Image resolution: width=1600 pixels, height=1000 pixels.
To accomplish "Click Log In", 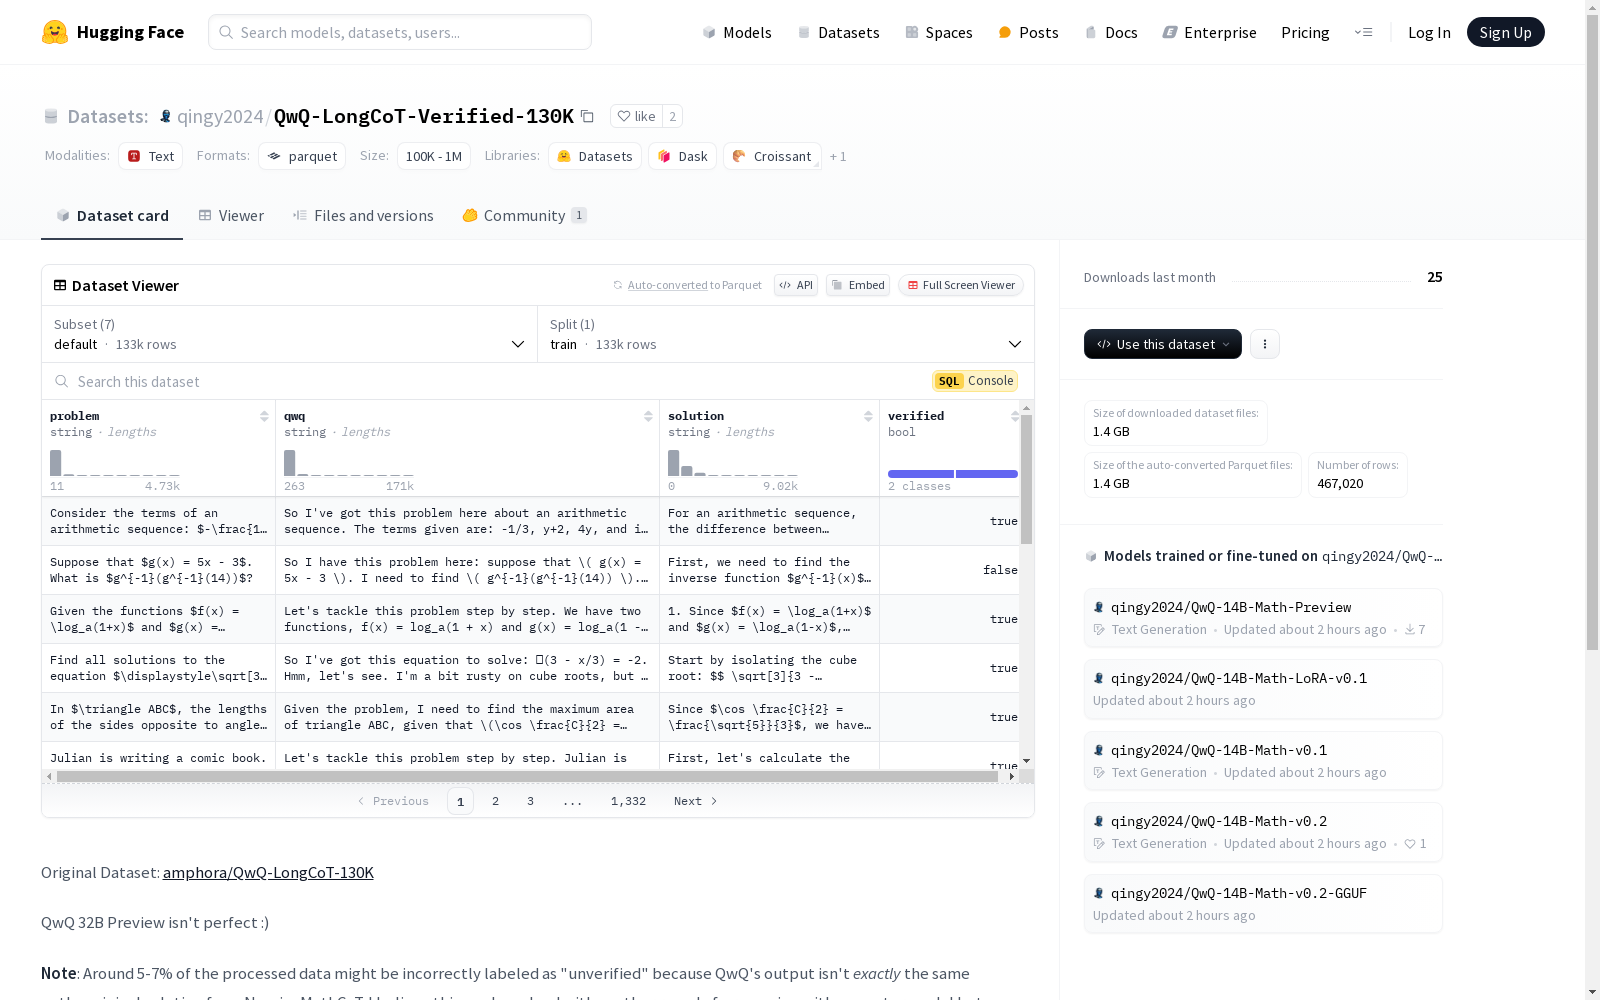I will [x=1429, y=32].
